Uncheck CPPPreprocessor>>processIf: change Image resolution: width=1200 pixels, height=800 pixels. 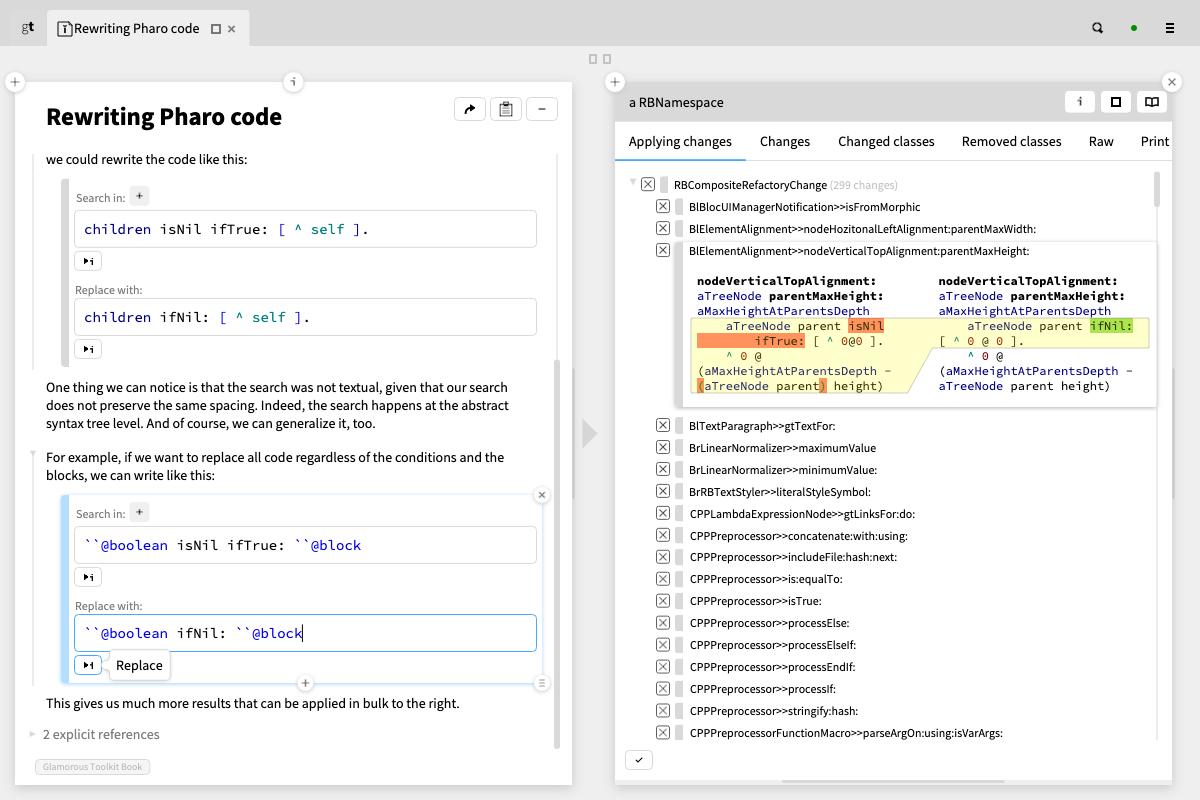[x=662, y=689]
